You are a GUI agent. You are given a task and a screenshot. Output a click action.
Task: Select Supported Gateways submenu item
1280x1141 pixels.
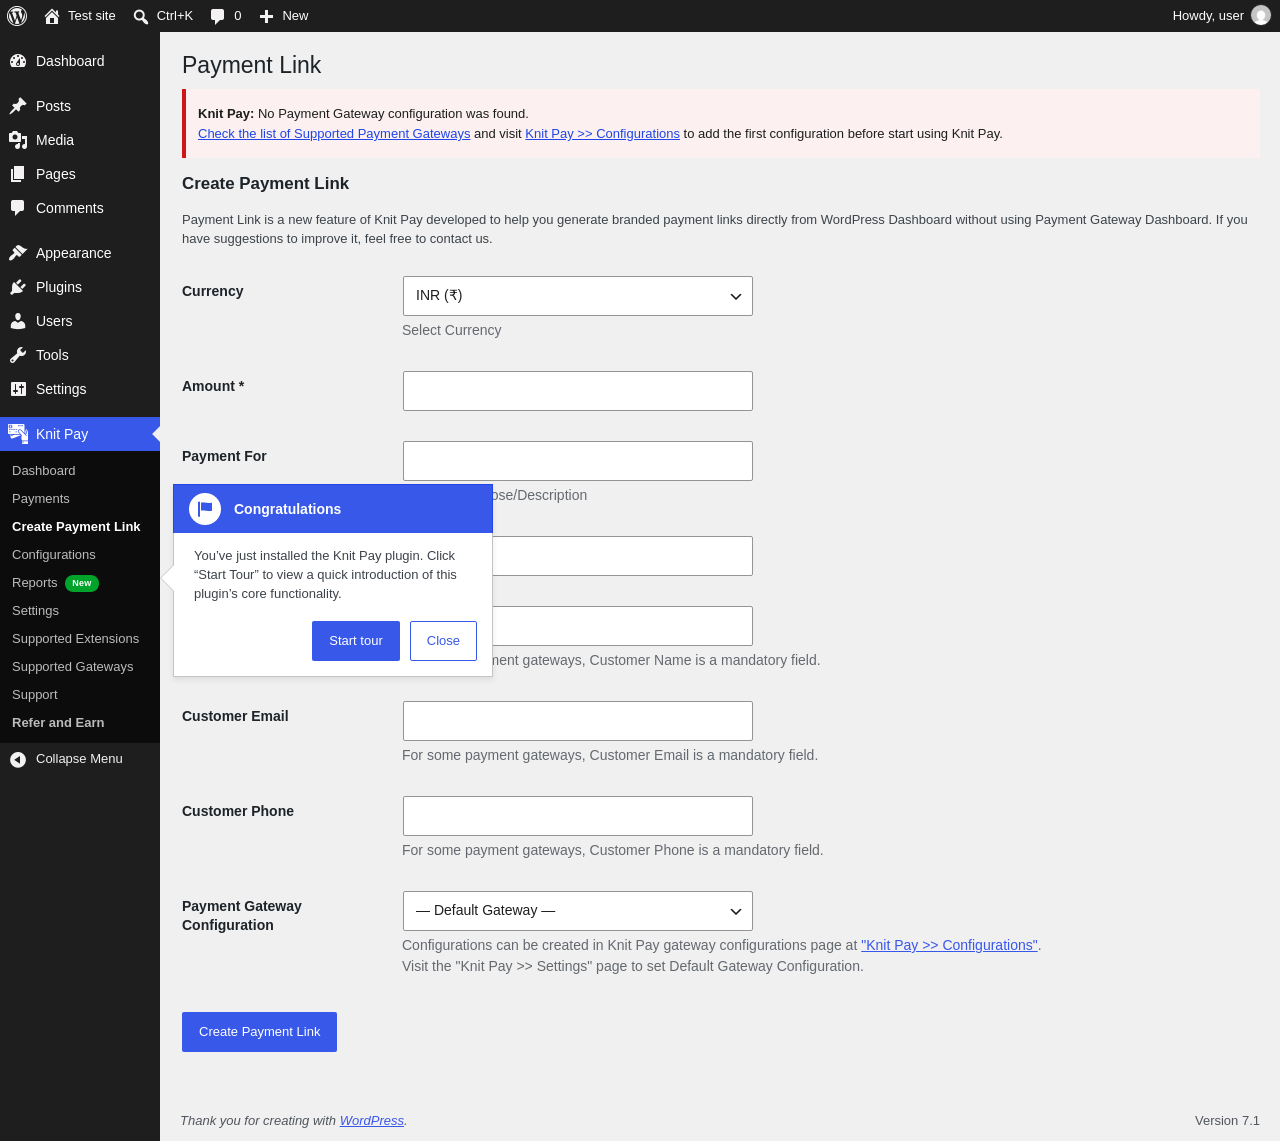click(73, 667)
